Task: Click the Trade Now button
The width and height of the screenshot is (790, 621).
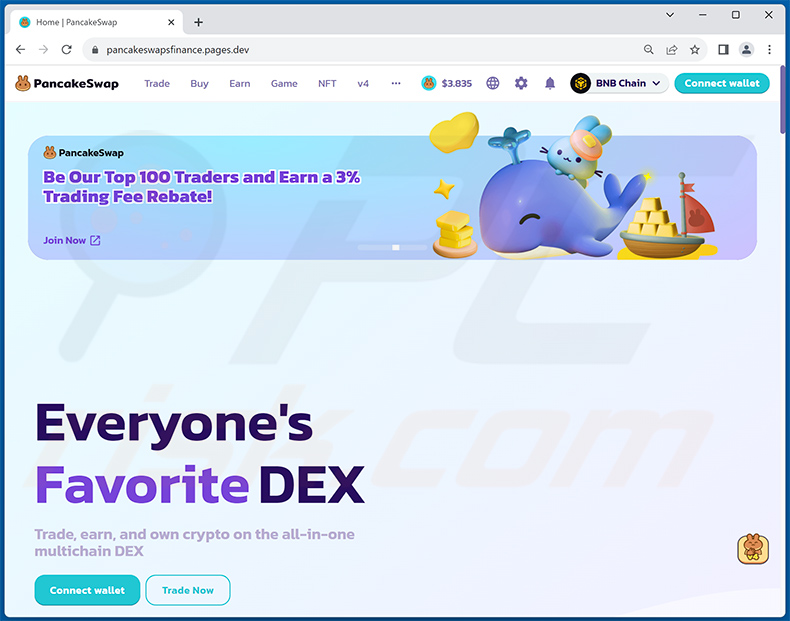Action: 188,590
